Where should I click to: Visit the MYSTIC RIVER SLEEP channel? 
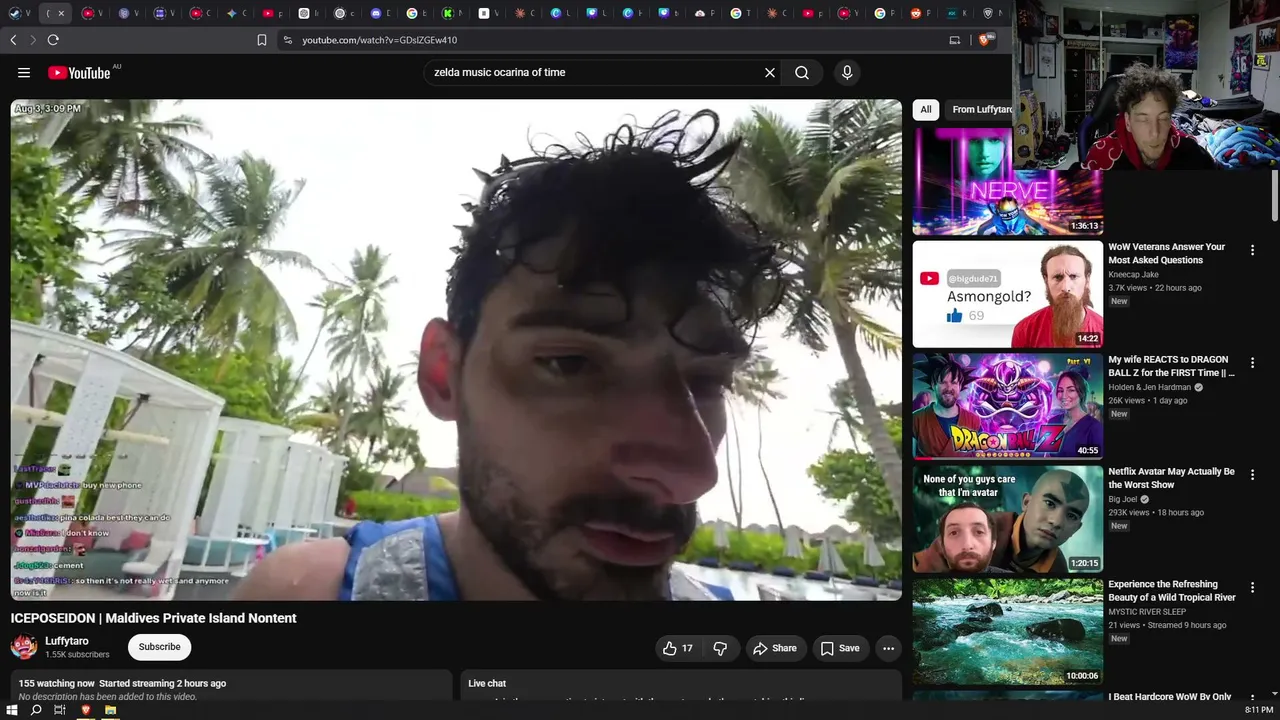pos(1147,612)
